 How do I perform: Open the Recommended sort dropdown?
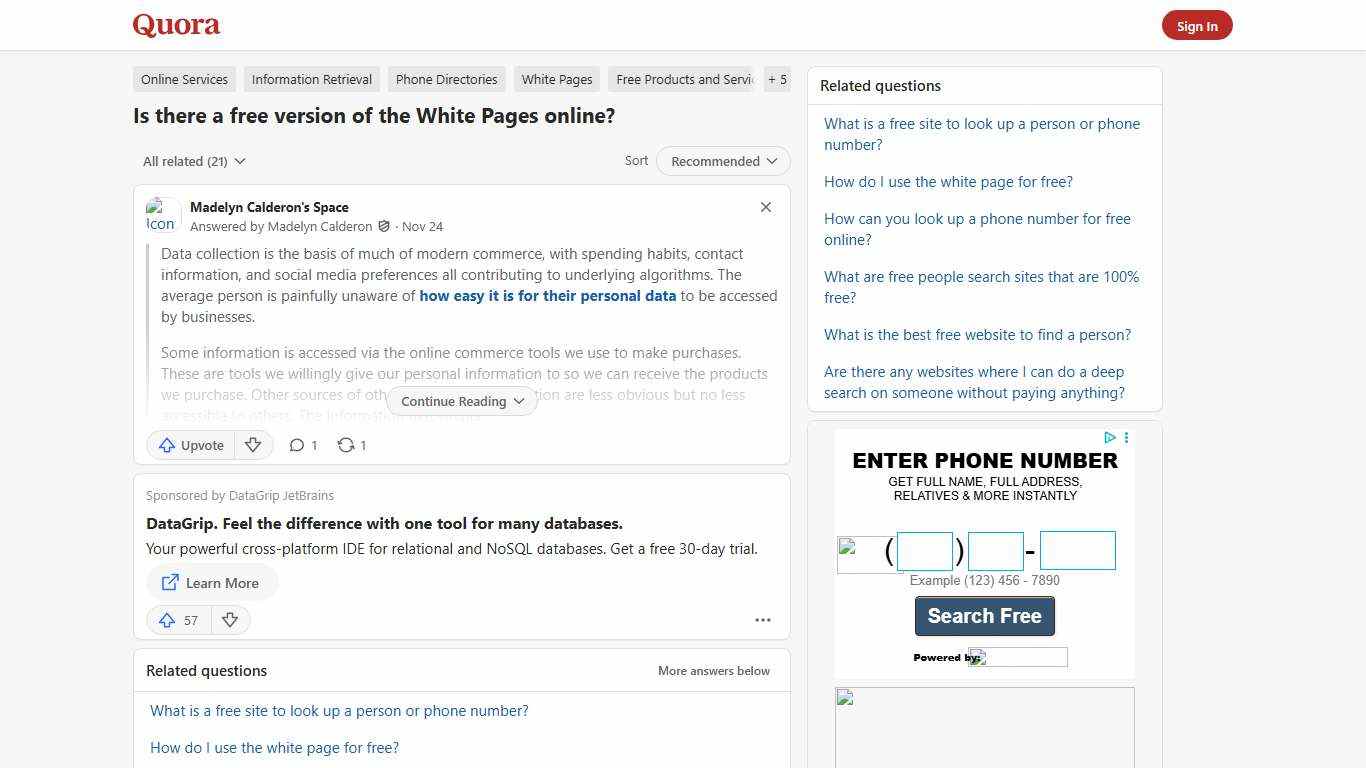[722, 161]
